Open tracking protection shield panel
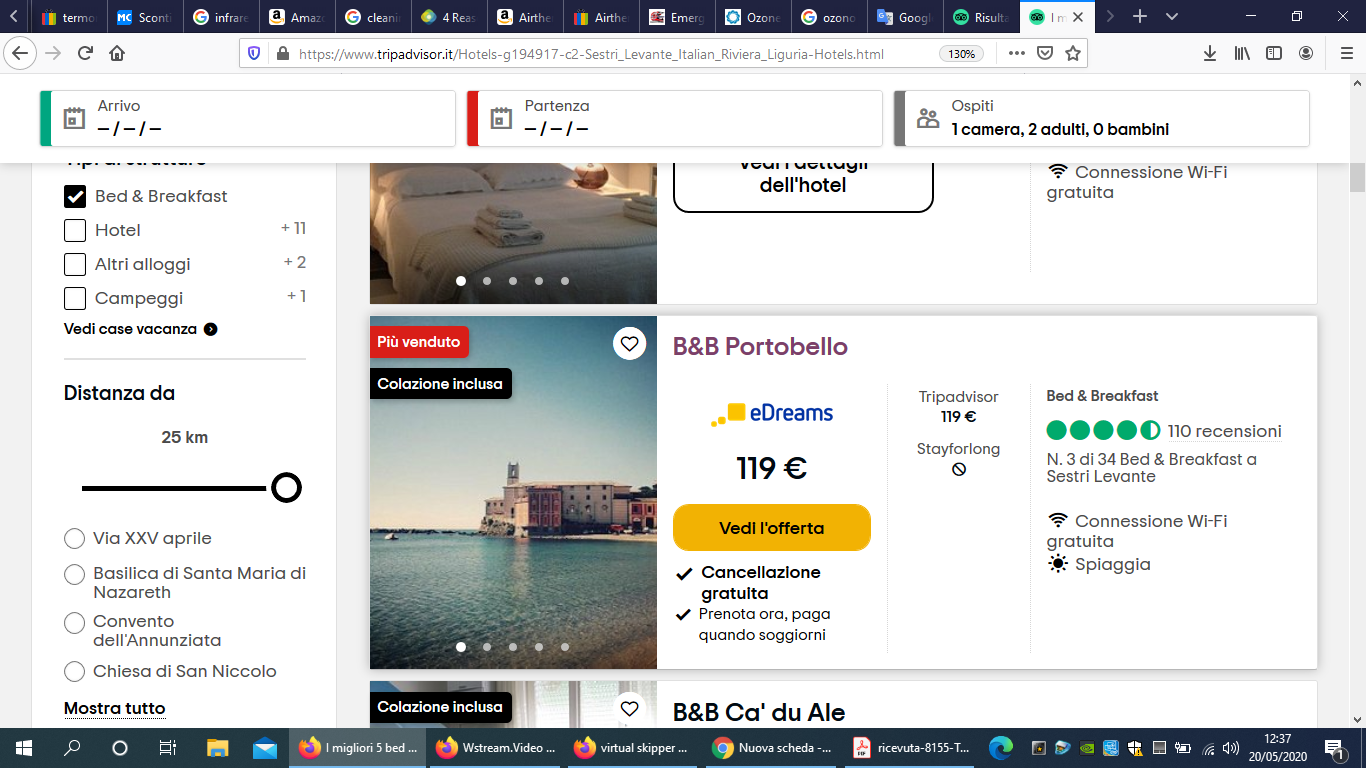 pyautogui.click(x=254, y=54)
